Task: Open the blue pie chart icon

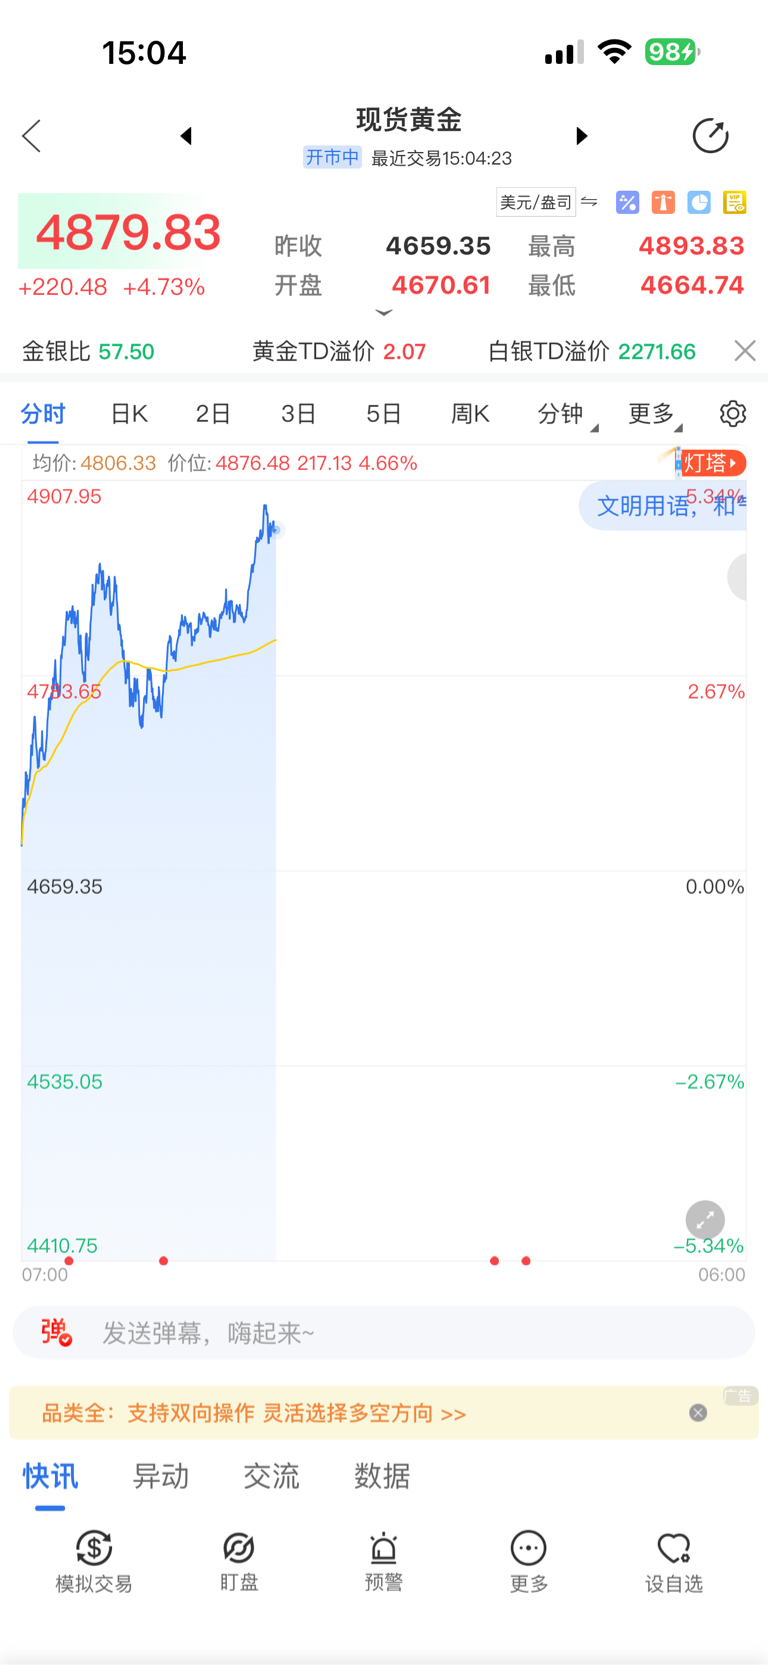Action: coord(699,203)
